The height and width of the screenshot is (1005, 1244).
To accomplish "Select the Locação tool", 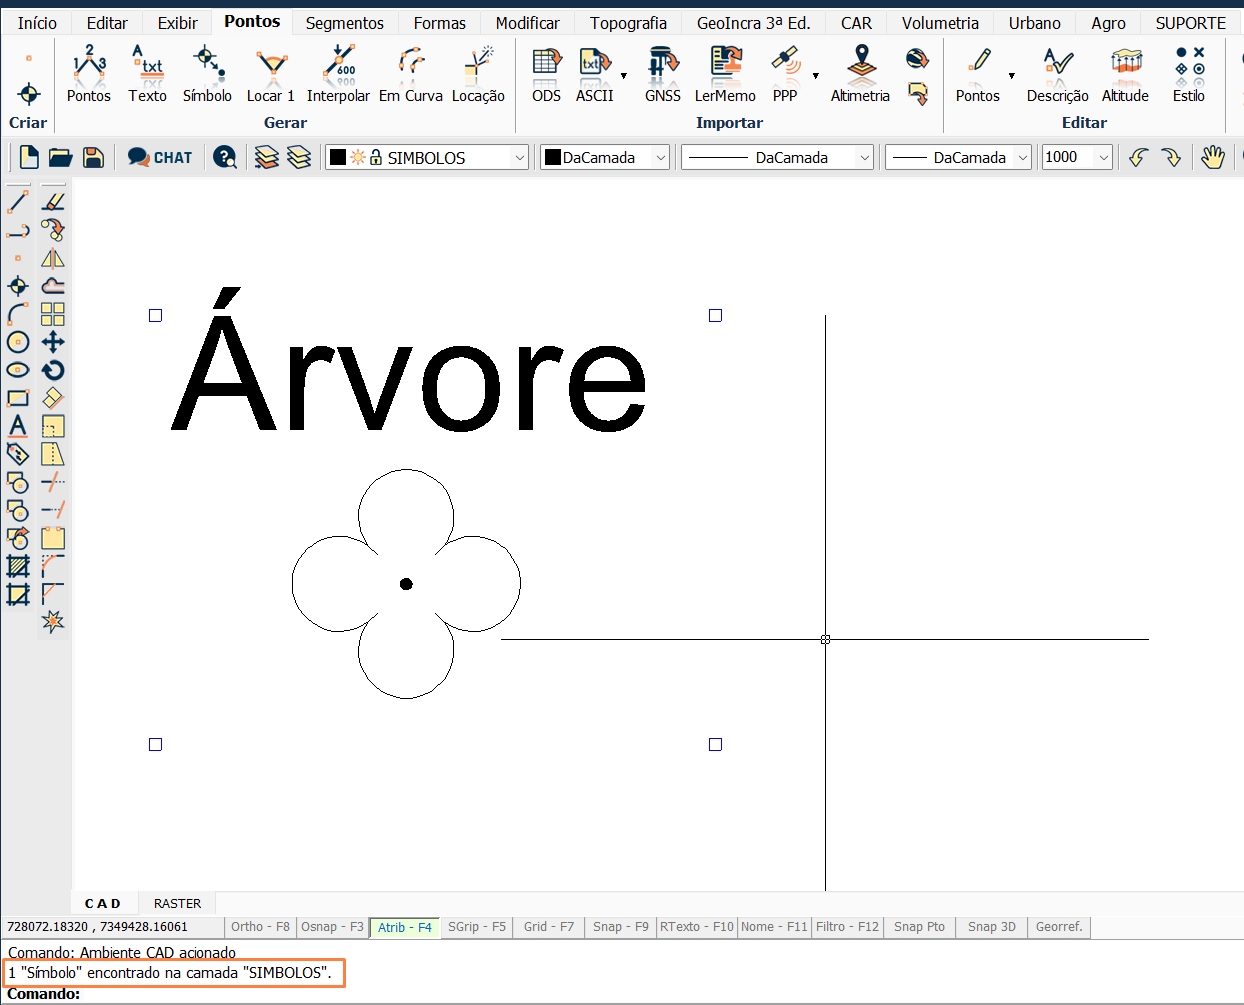I will tap(478, 72).
